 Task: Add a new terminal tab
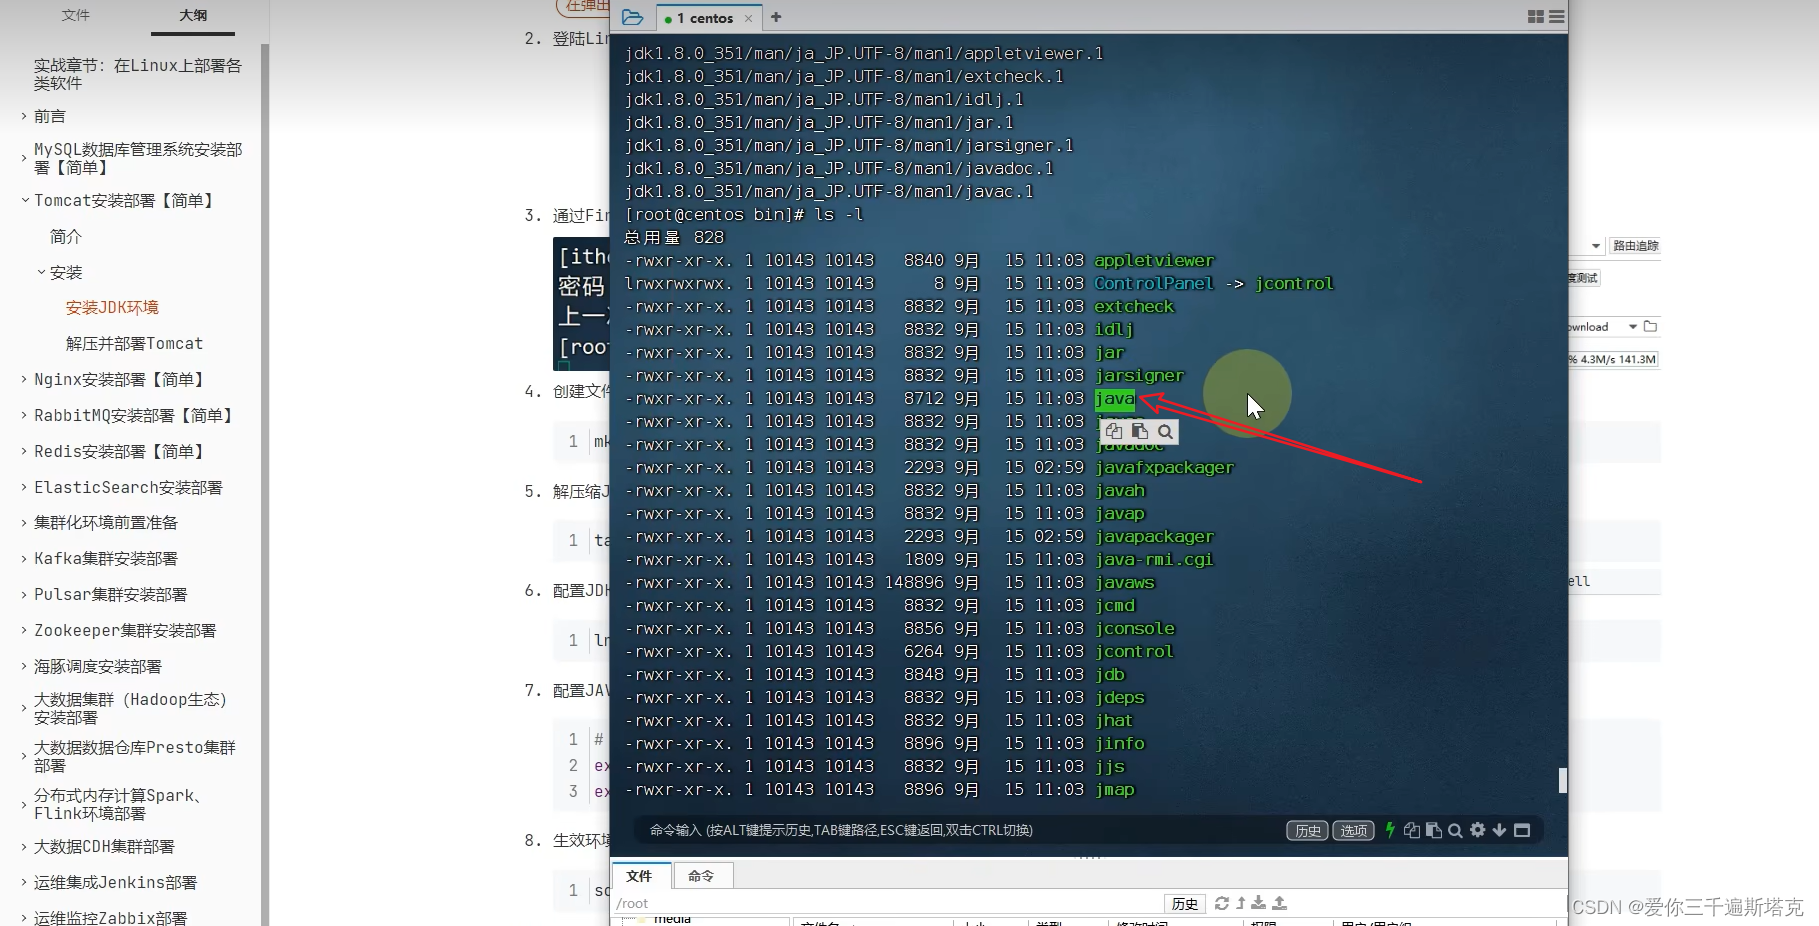pos(776,17)
